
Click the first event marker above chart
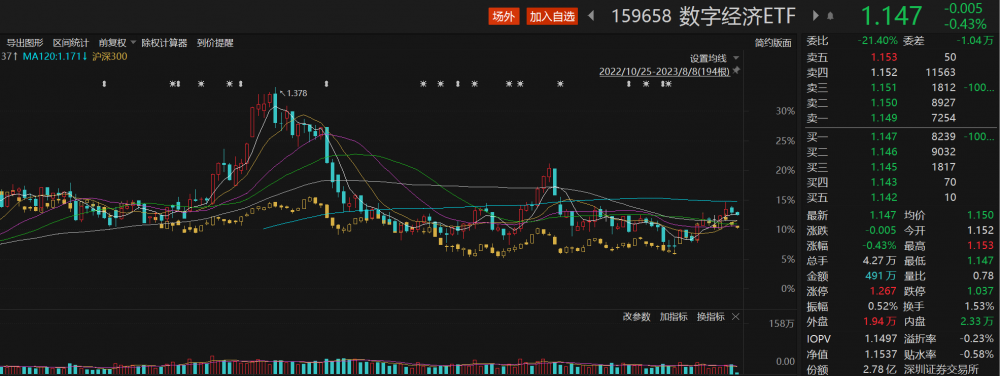(105, 84)
